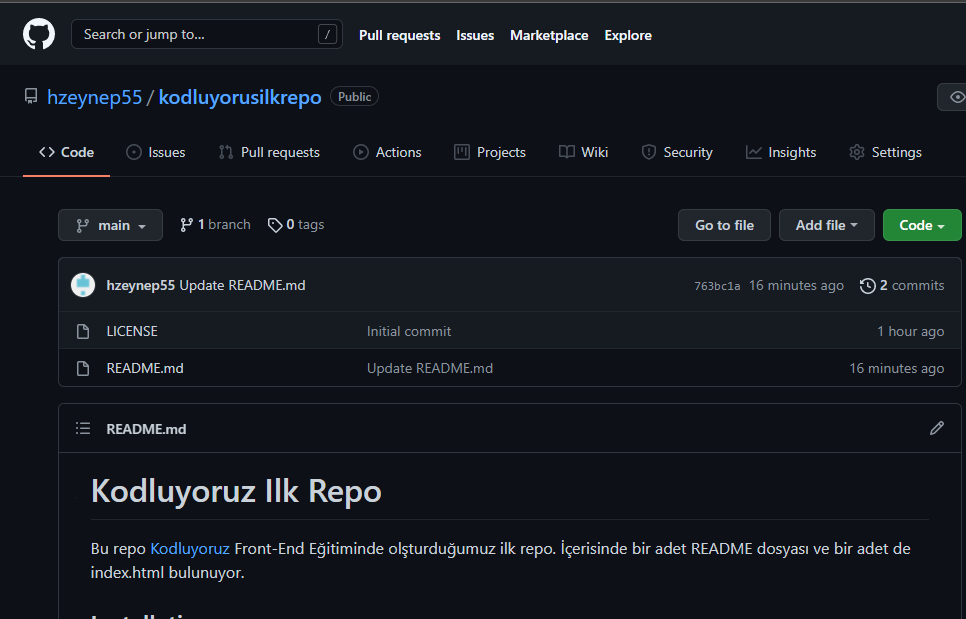Open the Actions tab
The height and width of the screenshot is (619, 966).
[388, 152]
